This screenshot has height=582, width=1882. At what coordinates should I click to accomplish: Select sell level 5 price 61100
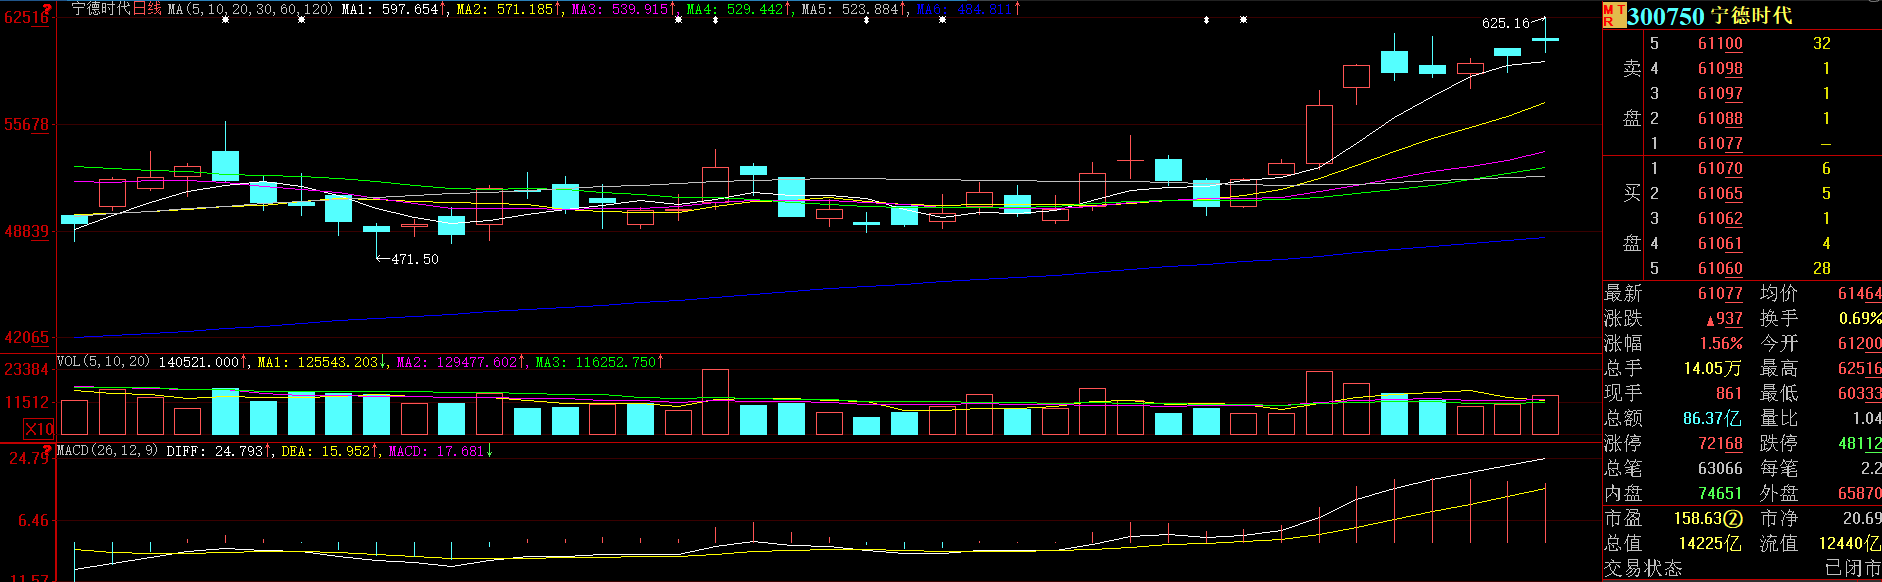[1720, 44]
